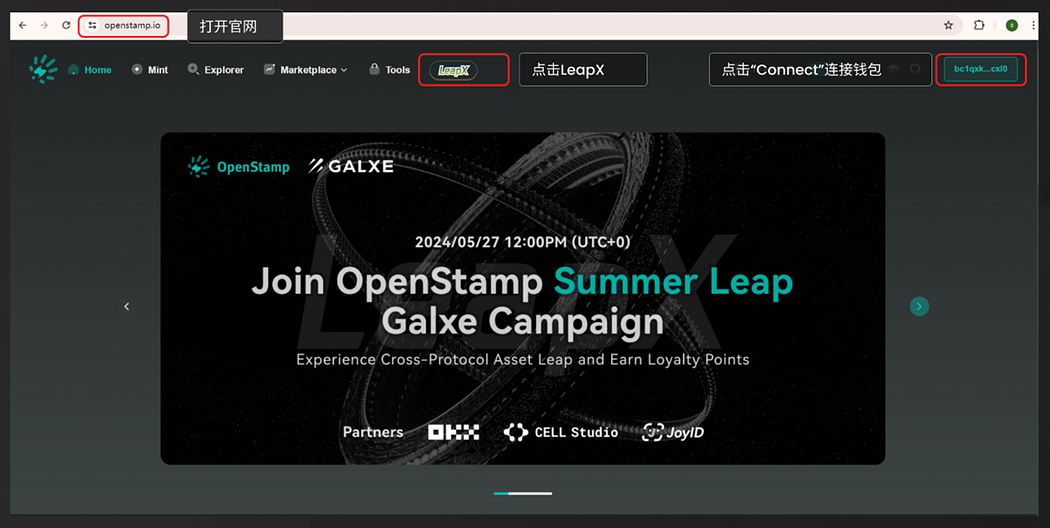
Task: Open the Chrome profile avatar
Action: [1012, 25]
